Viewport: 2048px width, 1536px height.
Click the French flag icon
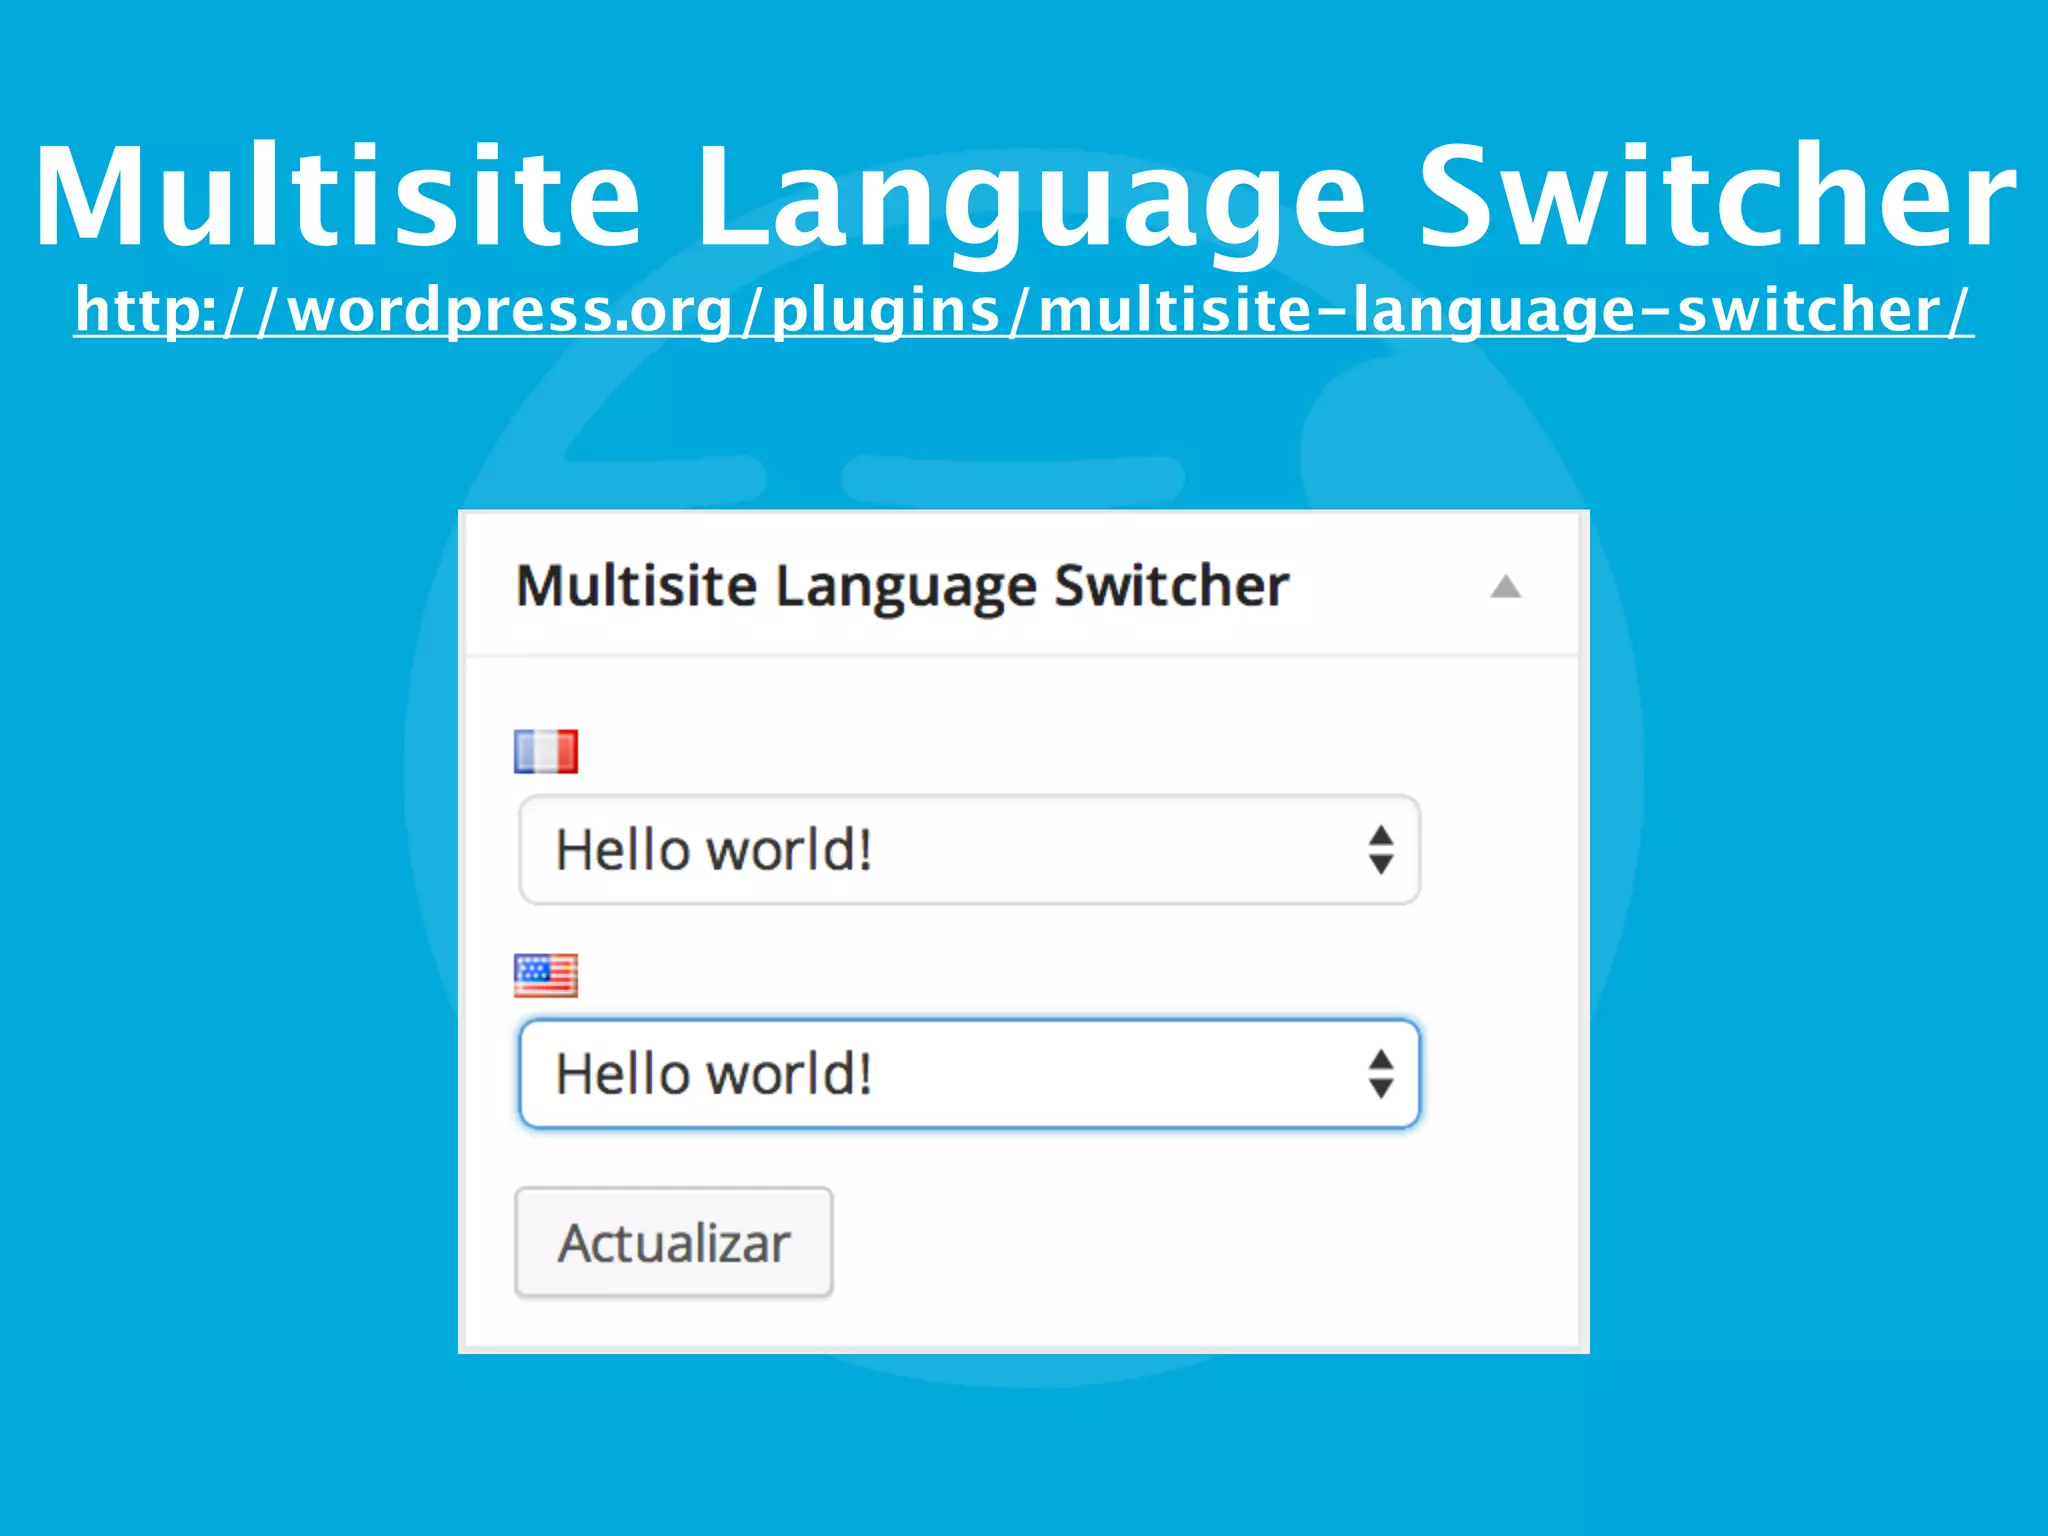click(x=546, y=752)
